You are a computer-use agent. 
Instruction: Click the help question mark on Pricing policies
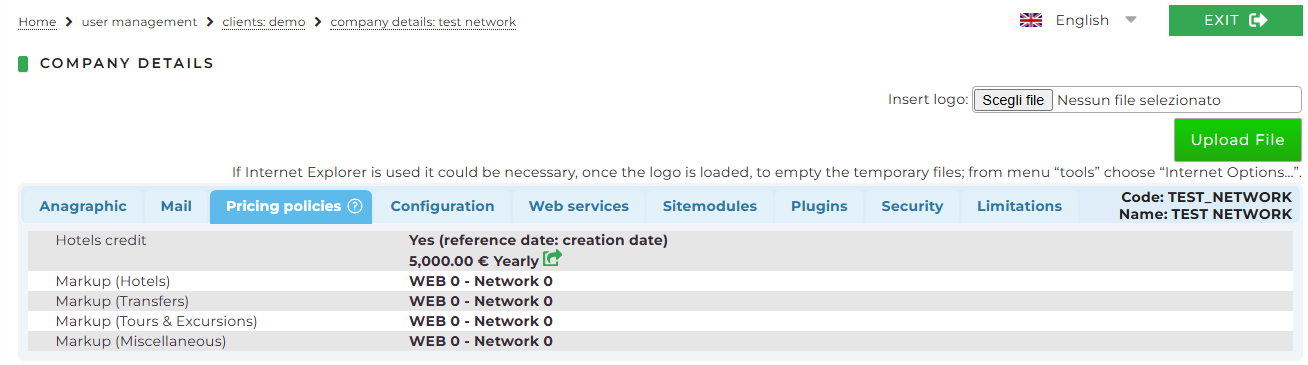pos(354,206)
